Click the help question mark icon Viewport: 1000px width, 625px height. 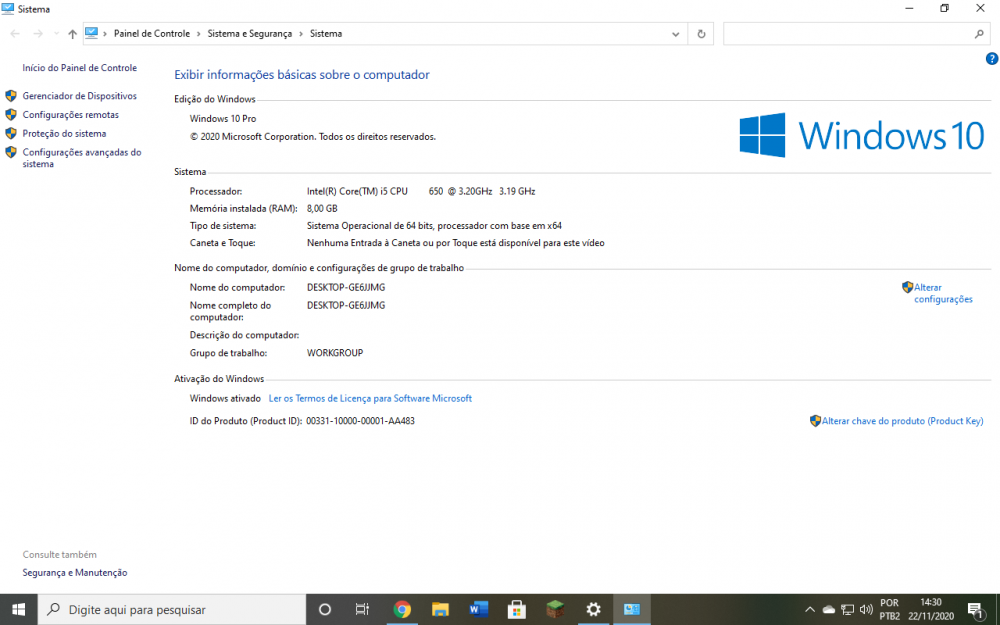pyautogui.click(x=991, y=59)
